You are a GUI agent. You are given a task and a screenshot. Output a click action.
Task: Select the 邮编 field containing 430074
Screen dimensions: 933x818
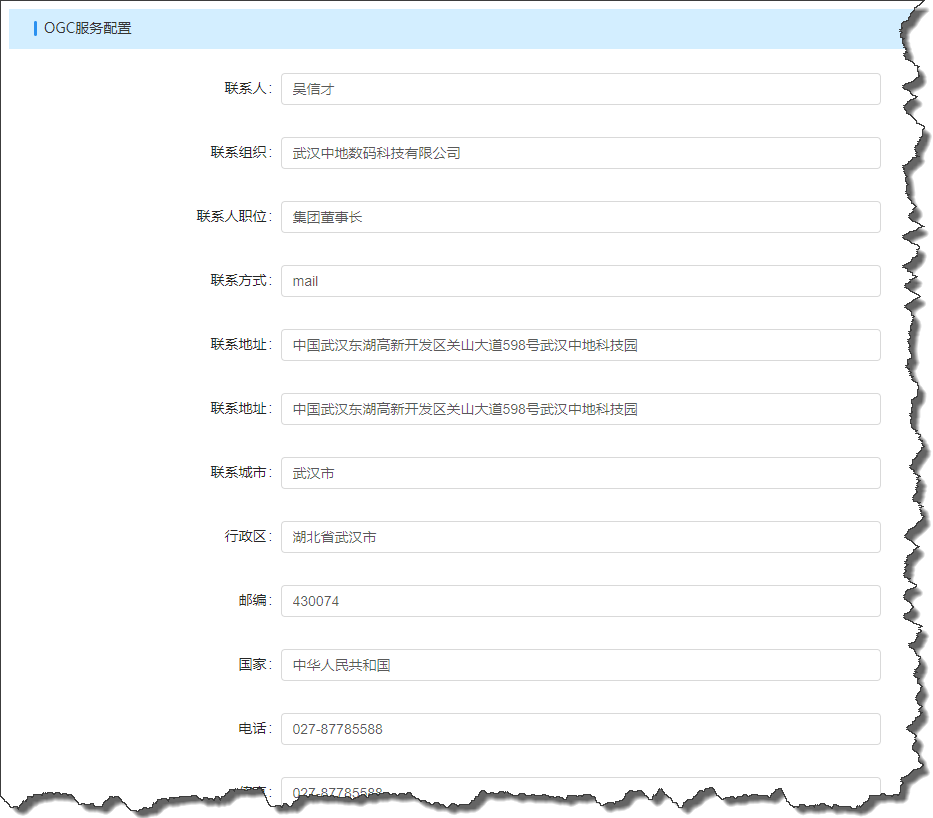580,601
